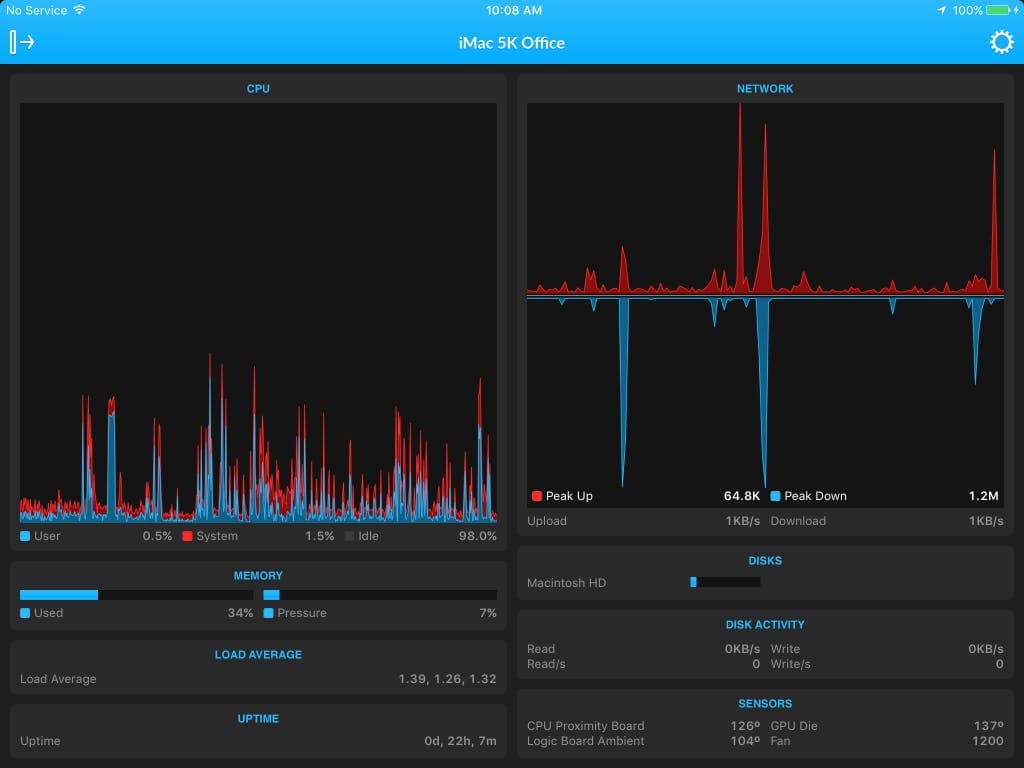This screenshot has height=768, width=1024.
Task: Click the battery indicator in the status bar
Action: [x=996, y=10]
